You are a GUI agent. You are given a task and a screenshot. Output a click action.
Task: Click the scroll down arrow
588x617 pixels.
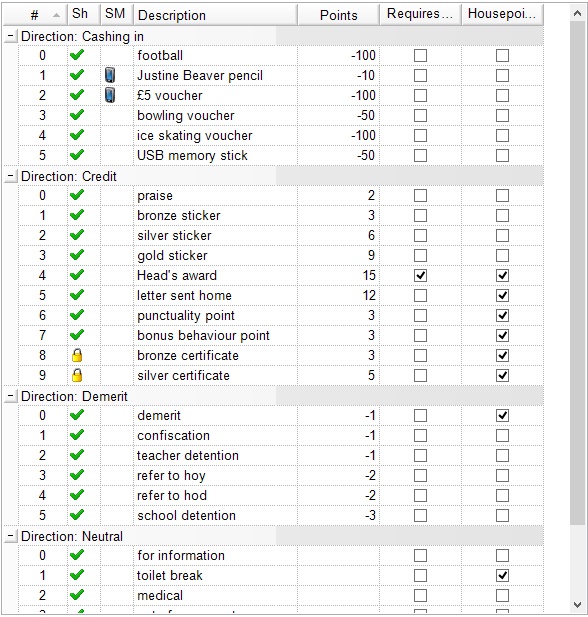pyautogui.click(x=577, y=604)
